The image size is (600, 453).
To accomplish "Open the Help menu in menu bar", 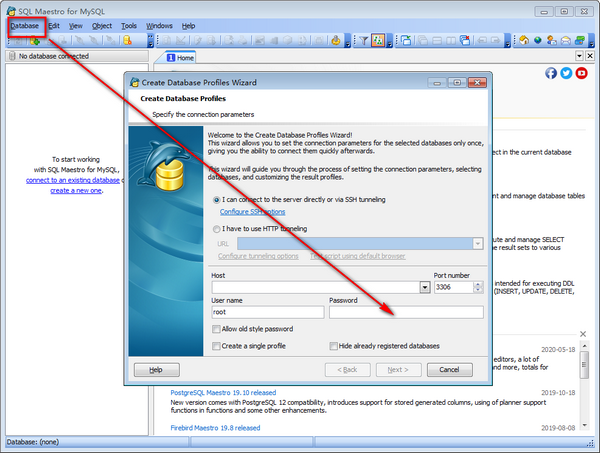I will tap(188, 26).
